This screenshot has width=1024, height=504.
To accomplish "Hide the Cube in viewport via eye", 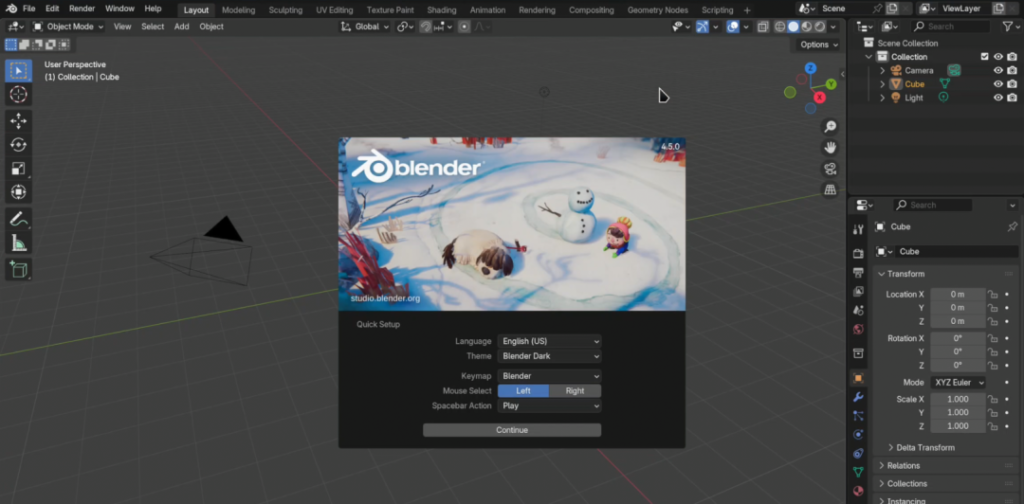I will coord(998,84).
